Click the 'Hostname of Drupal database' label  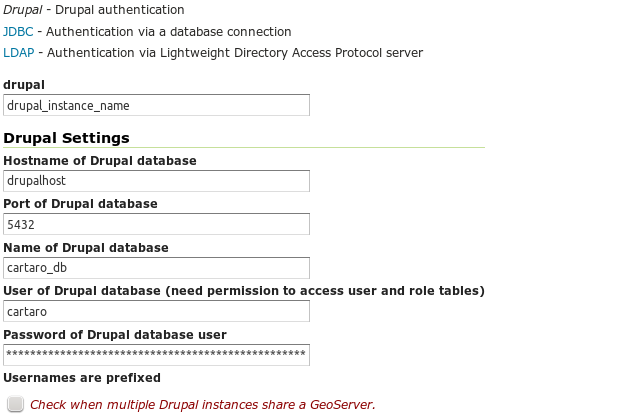[100, 161]
